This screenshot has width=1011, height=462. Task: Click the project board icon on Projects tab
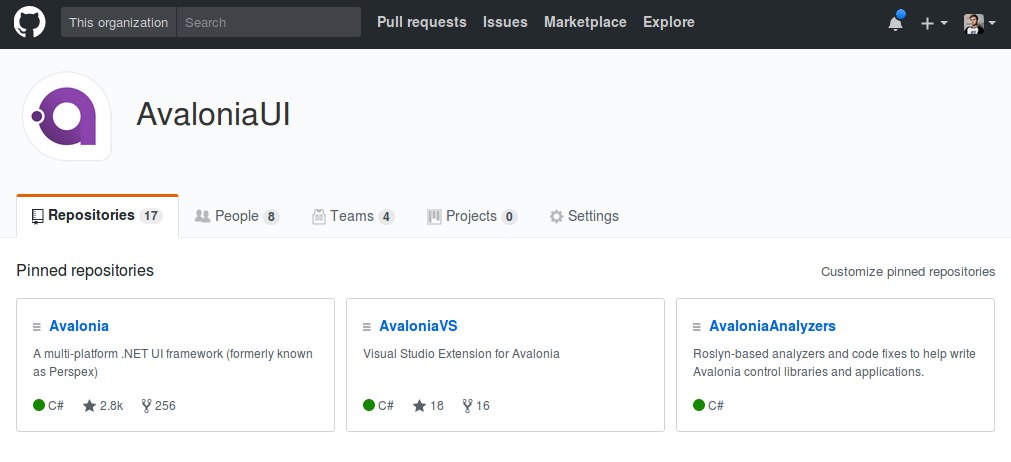(x=434, y=217)
